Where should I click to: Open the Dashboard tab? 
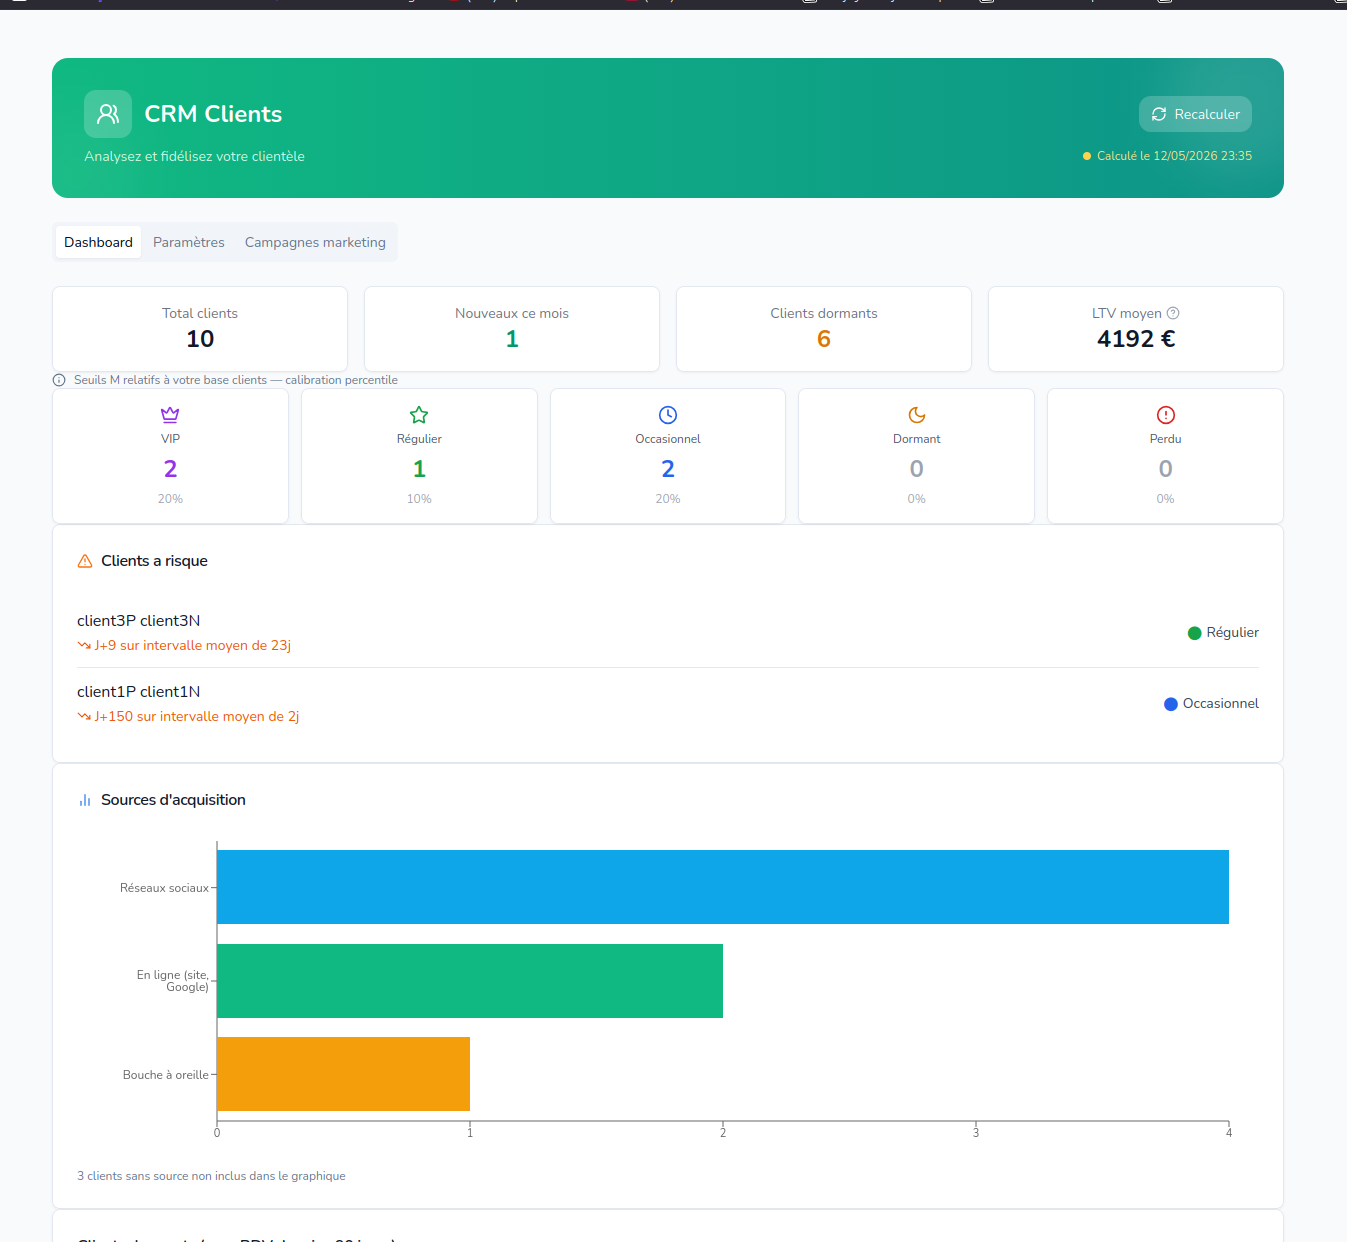(x=98, y=242)
